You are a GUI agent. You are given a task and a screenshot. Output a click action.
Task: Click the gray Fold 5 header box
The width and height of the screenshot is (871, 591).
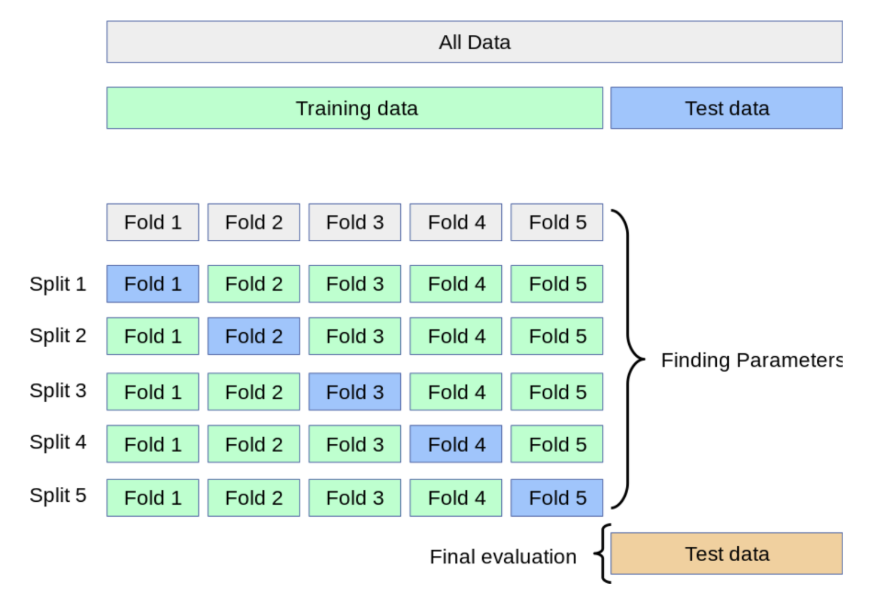[557, 222]
